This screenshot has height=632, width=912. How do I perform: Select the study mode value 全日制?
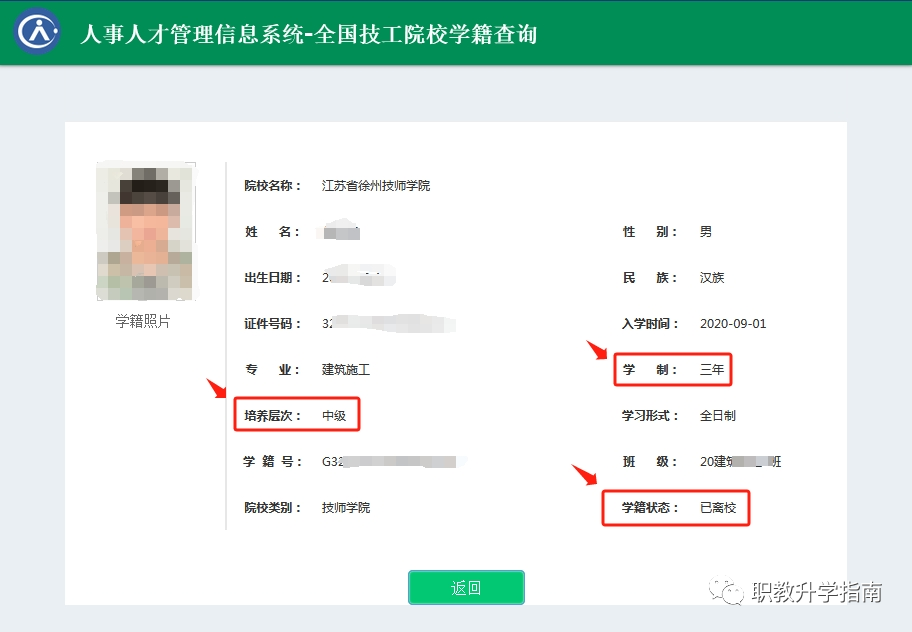(718, 415)
